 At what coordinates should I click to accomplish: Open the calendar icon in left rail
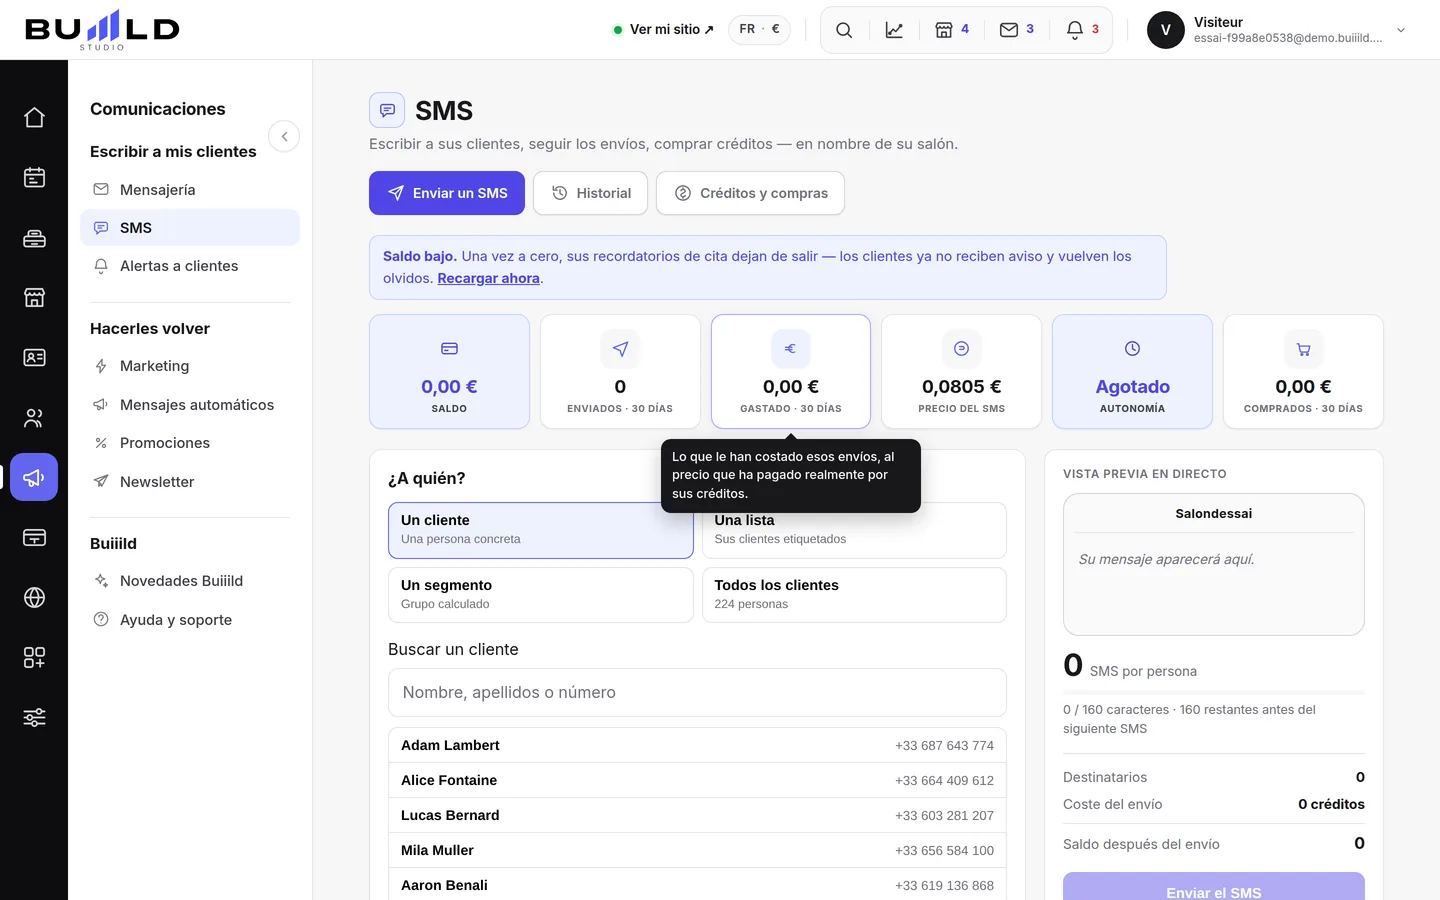[34, 178]
